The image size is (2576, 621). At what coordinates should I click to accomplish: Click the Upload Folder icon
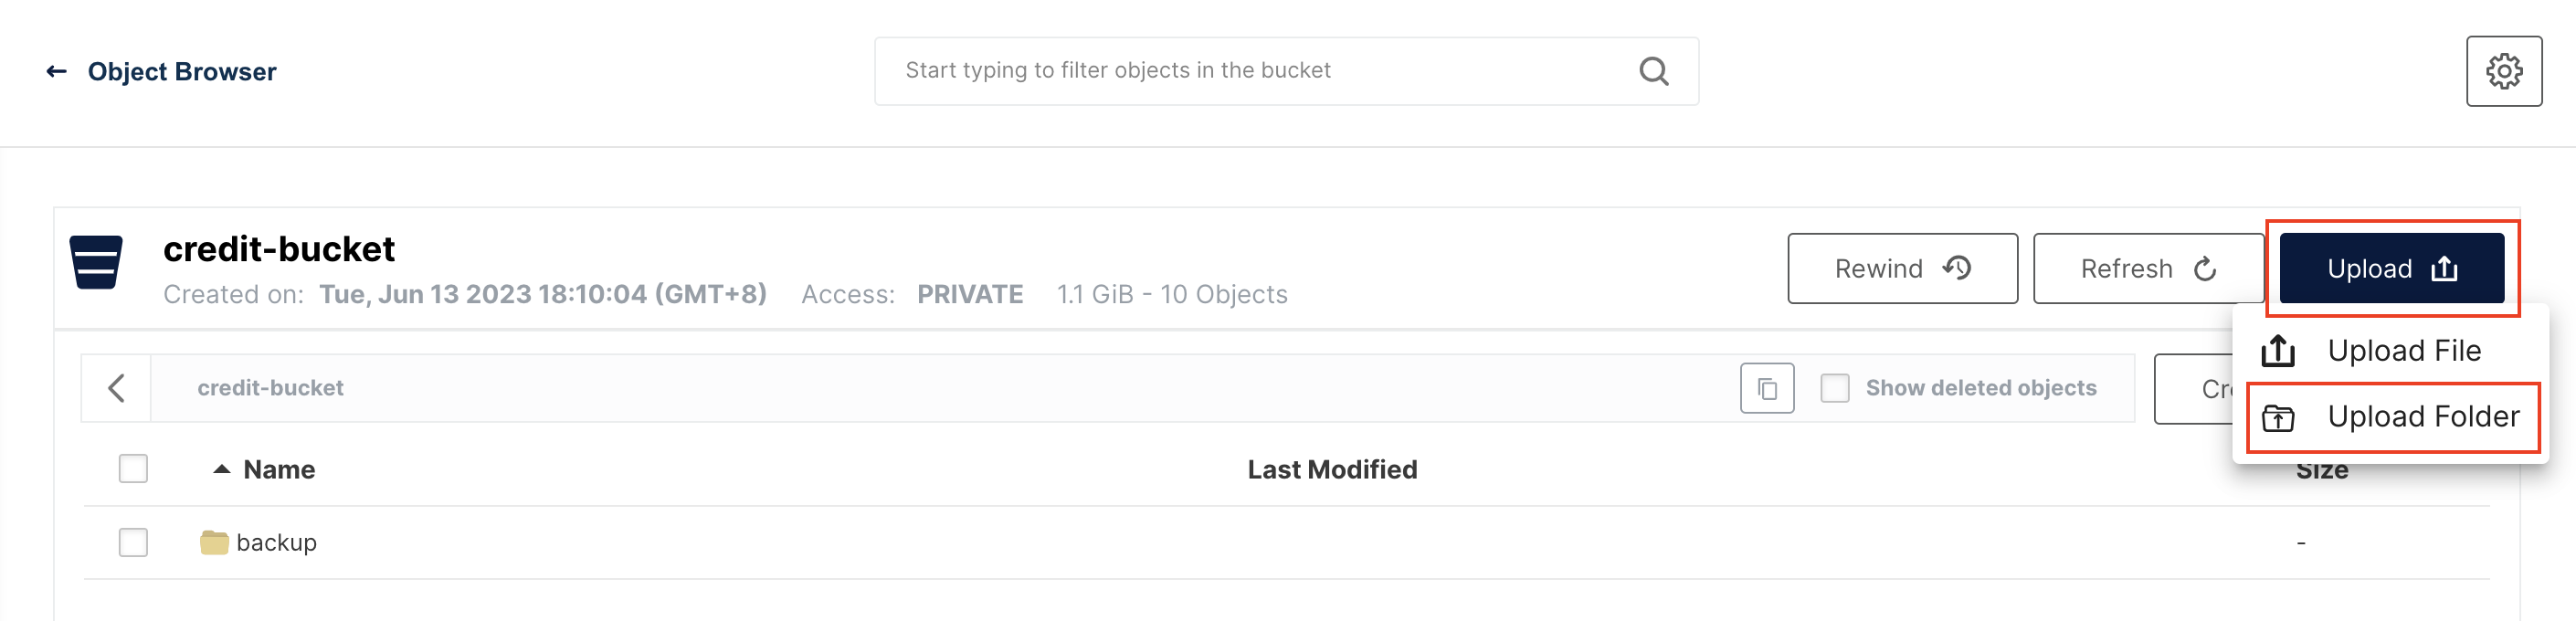pyautogui.click(x=2277, y=417)
